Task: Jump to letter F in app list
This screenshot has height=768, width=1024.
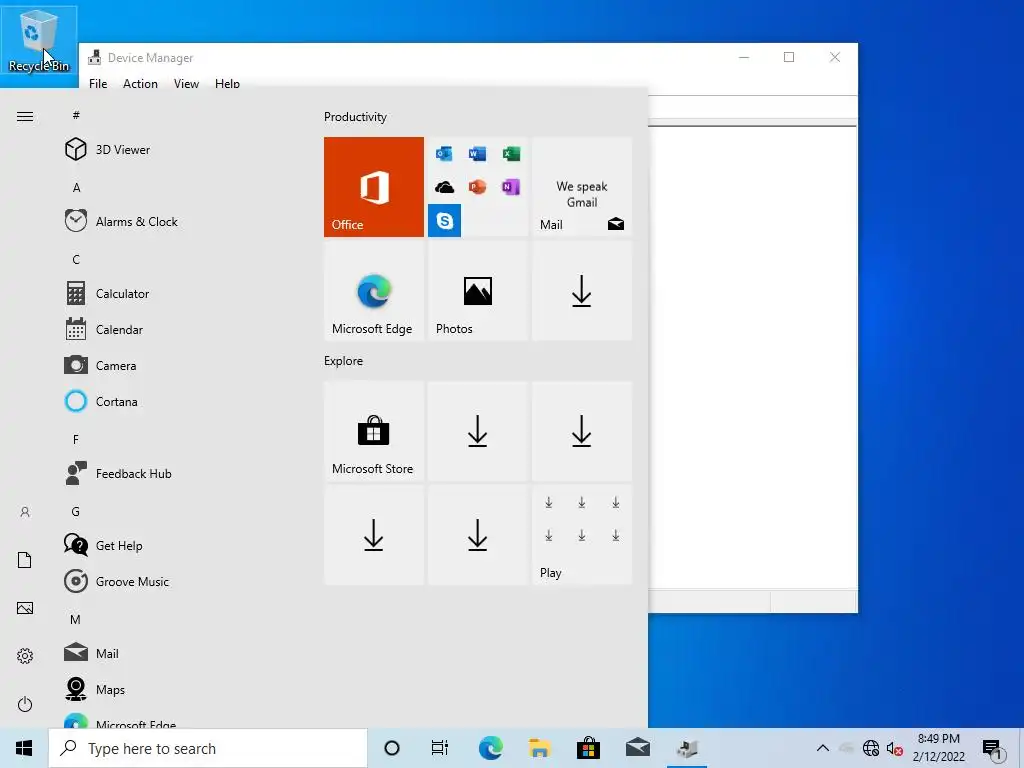Action: [76, 440]
